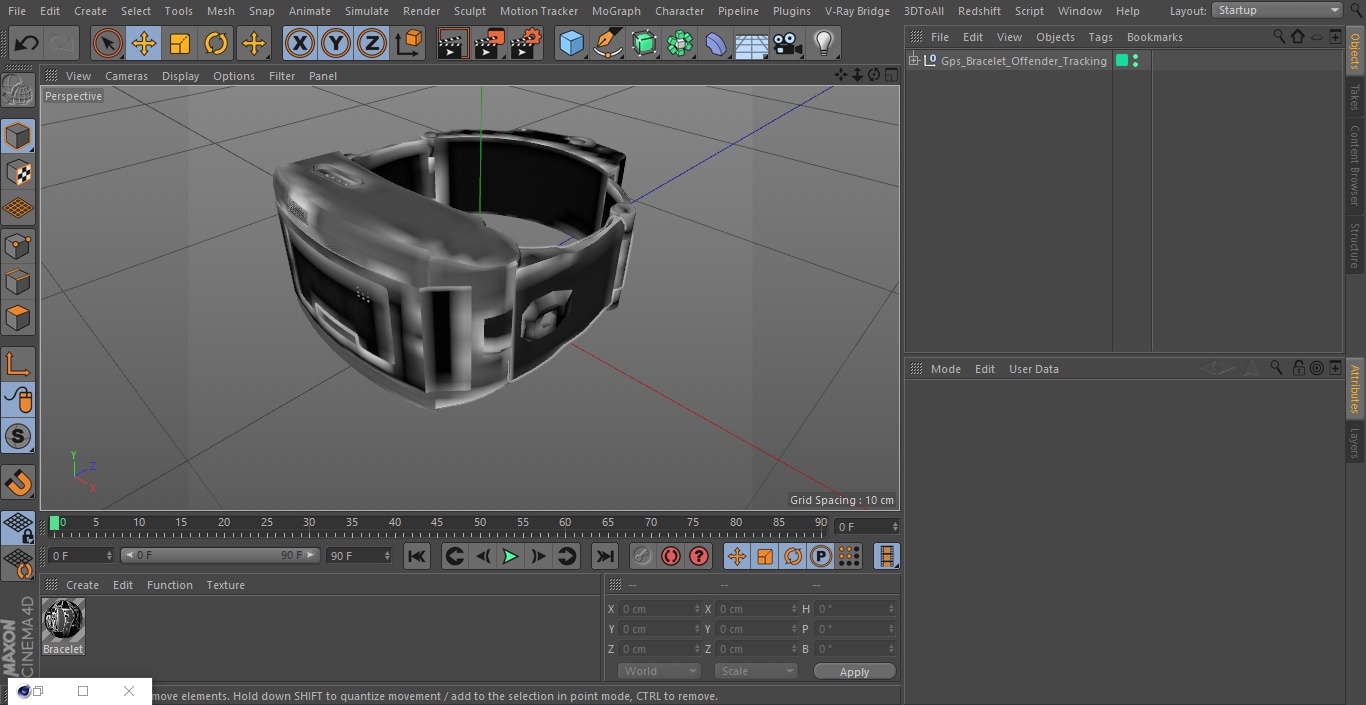This screenshot has width=1366, height=705.
Task: Add a Light object
Action: click(x=824, y=43)
